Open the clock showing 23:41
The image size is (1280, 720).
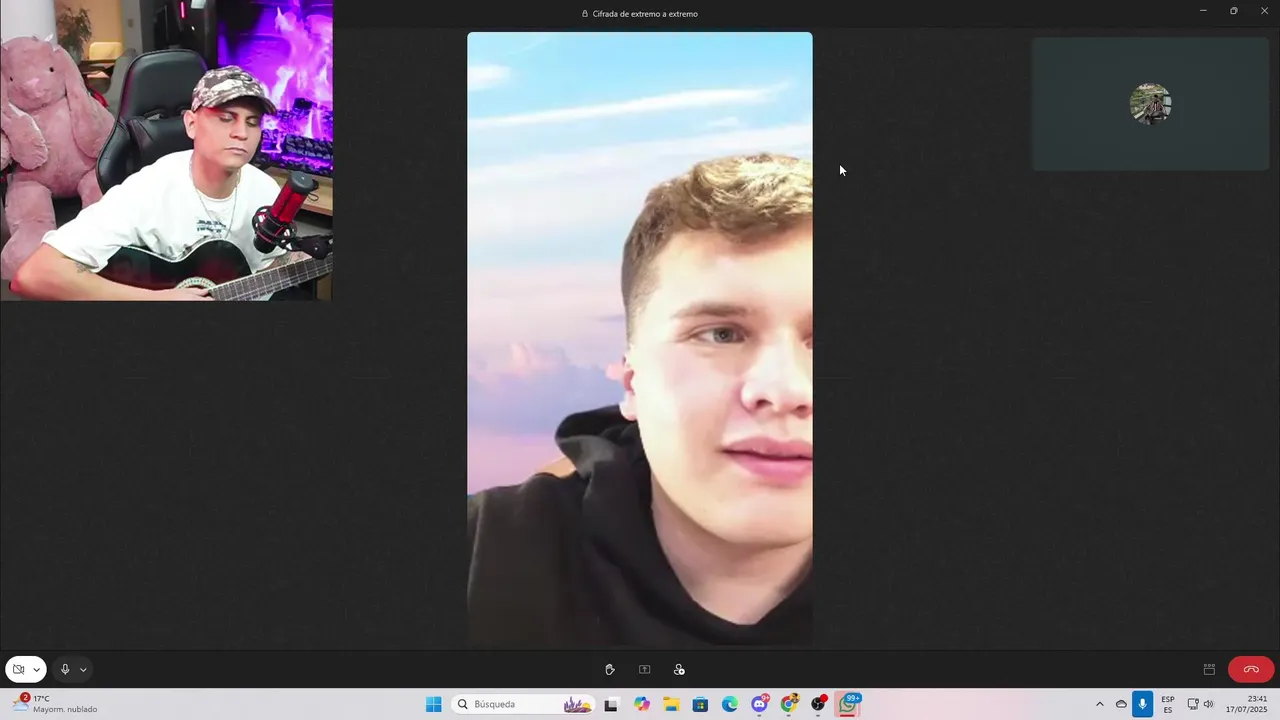point(1247,704)
